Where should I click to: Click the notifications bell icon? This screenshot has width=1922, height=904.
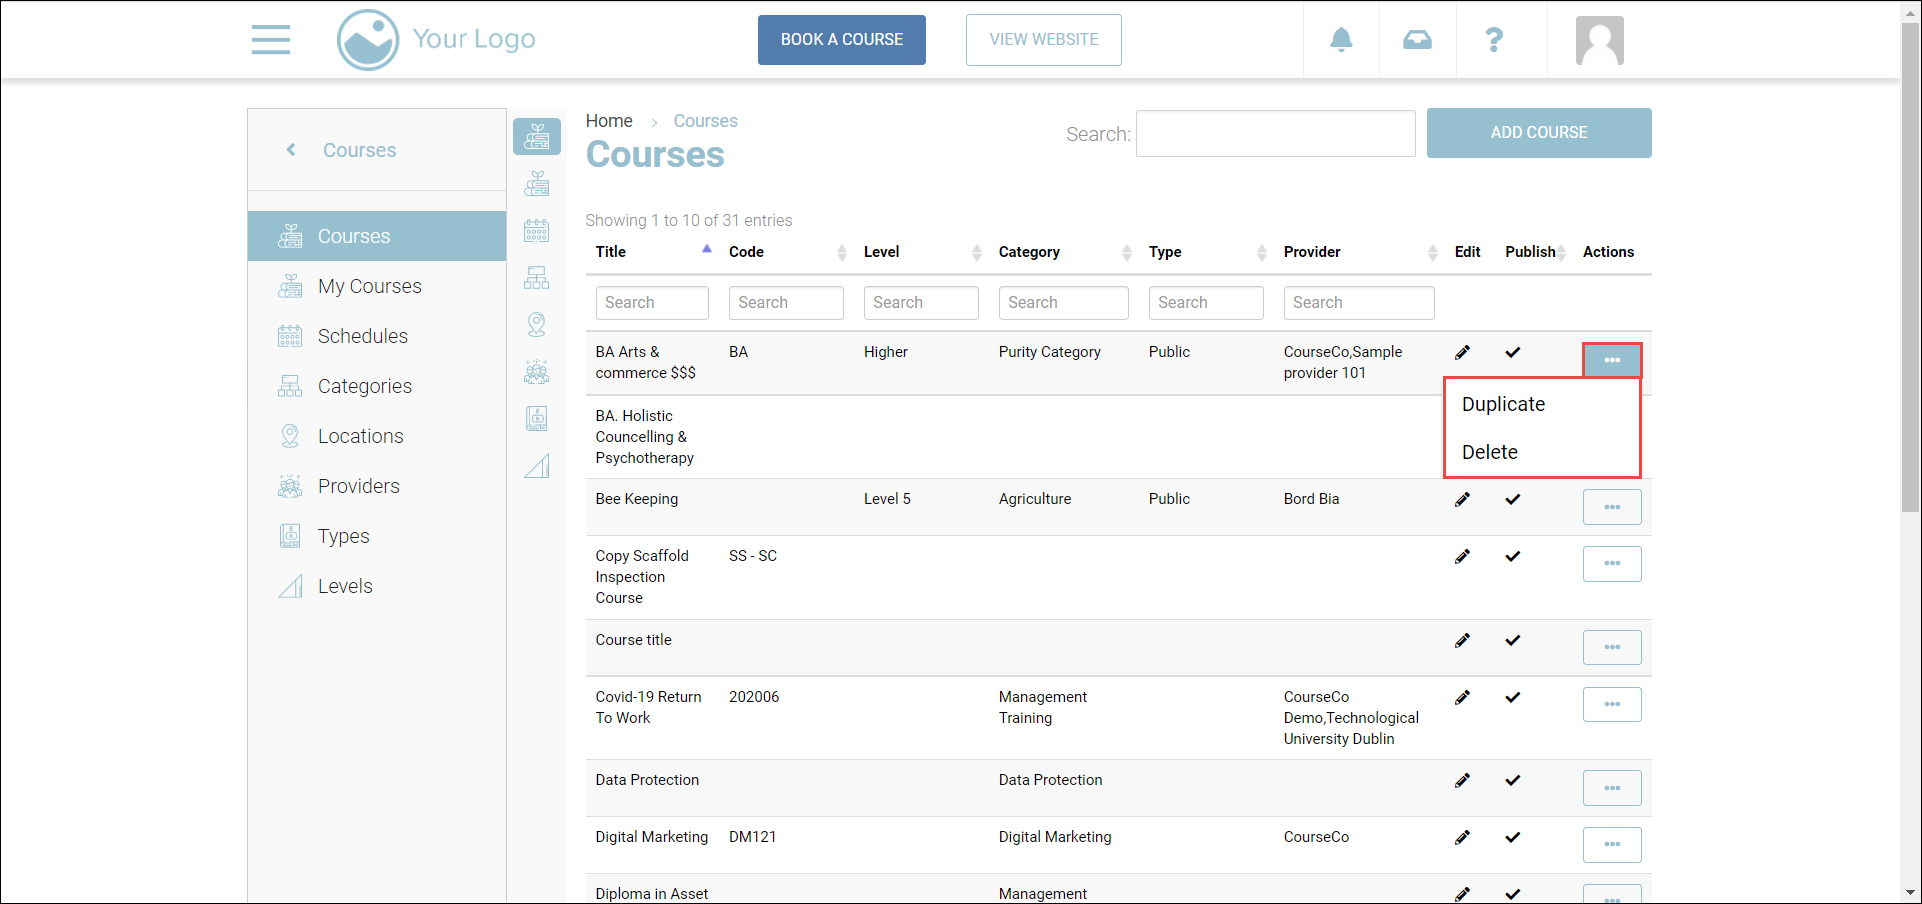click(1341, 40)
